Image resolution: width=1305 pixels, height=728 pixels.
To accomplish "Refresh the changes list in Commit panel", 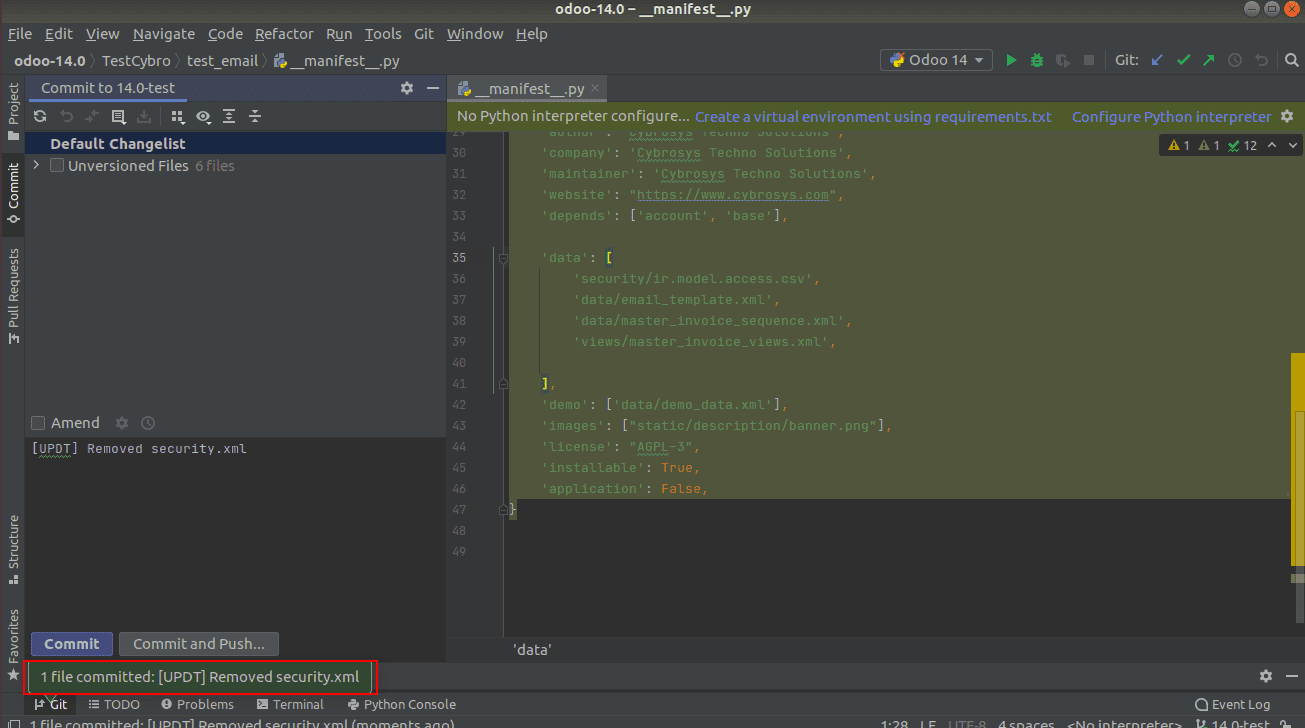I will (40, 116).
